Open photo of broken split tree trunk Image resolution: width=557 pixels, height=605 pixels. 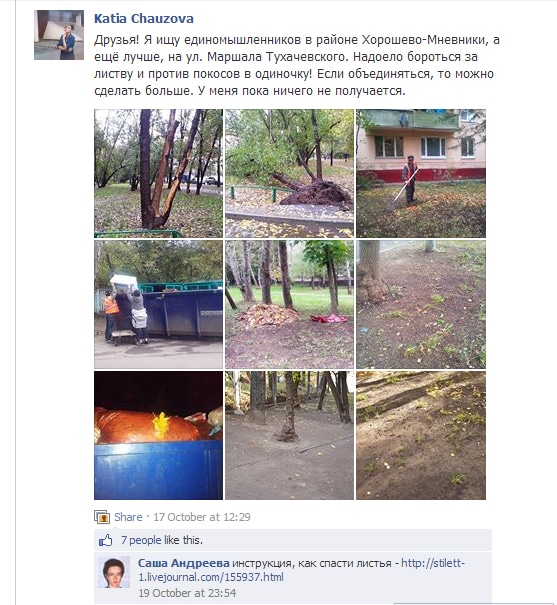pos(159,173)
